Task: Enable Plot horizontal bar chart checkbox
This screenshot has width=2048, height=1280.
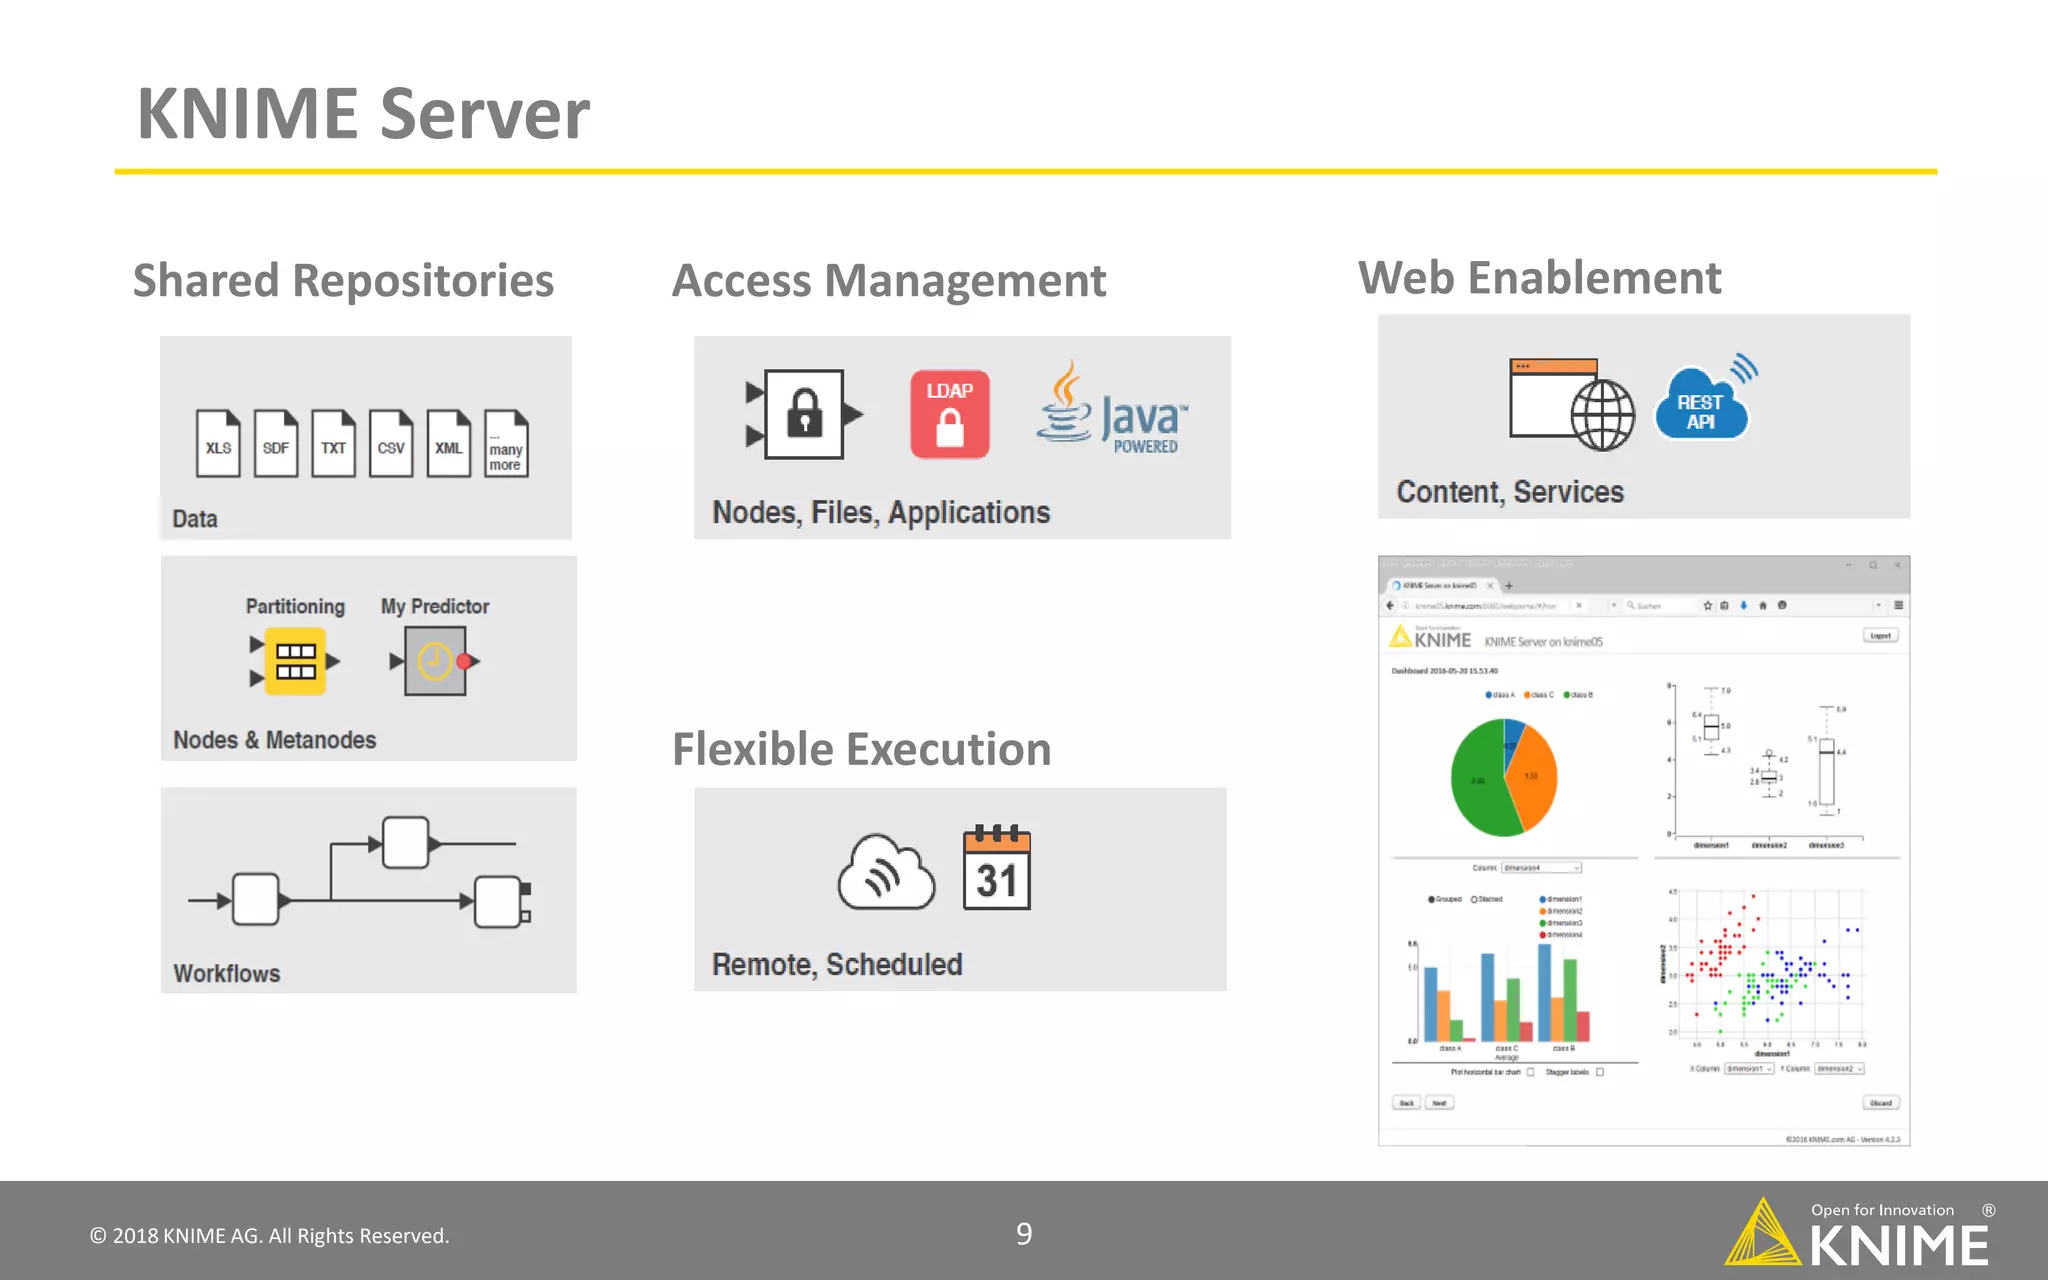Action: (x=1530, y=1072)
